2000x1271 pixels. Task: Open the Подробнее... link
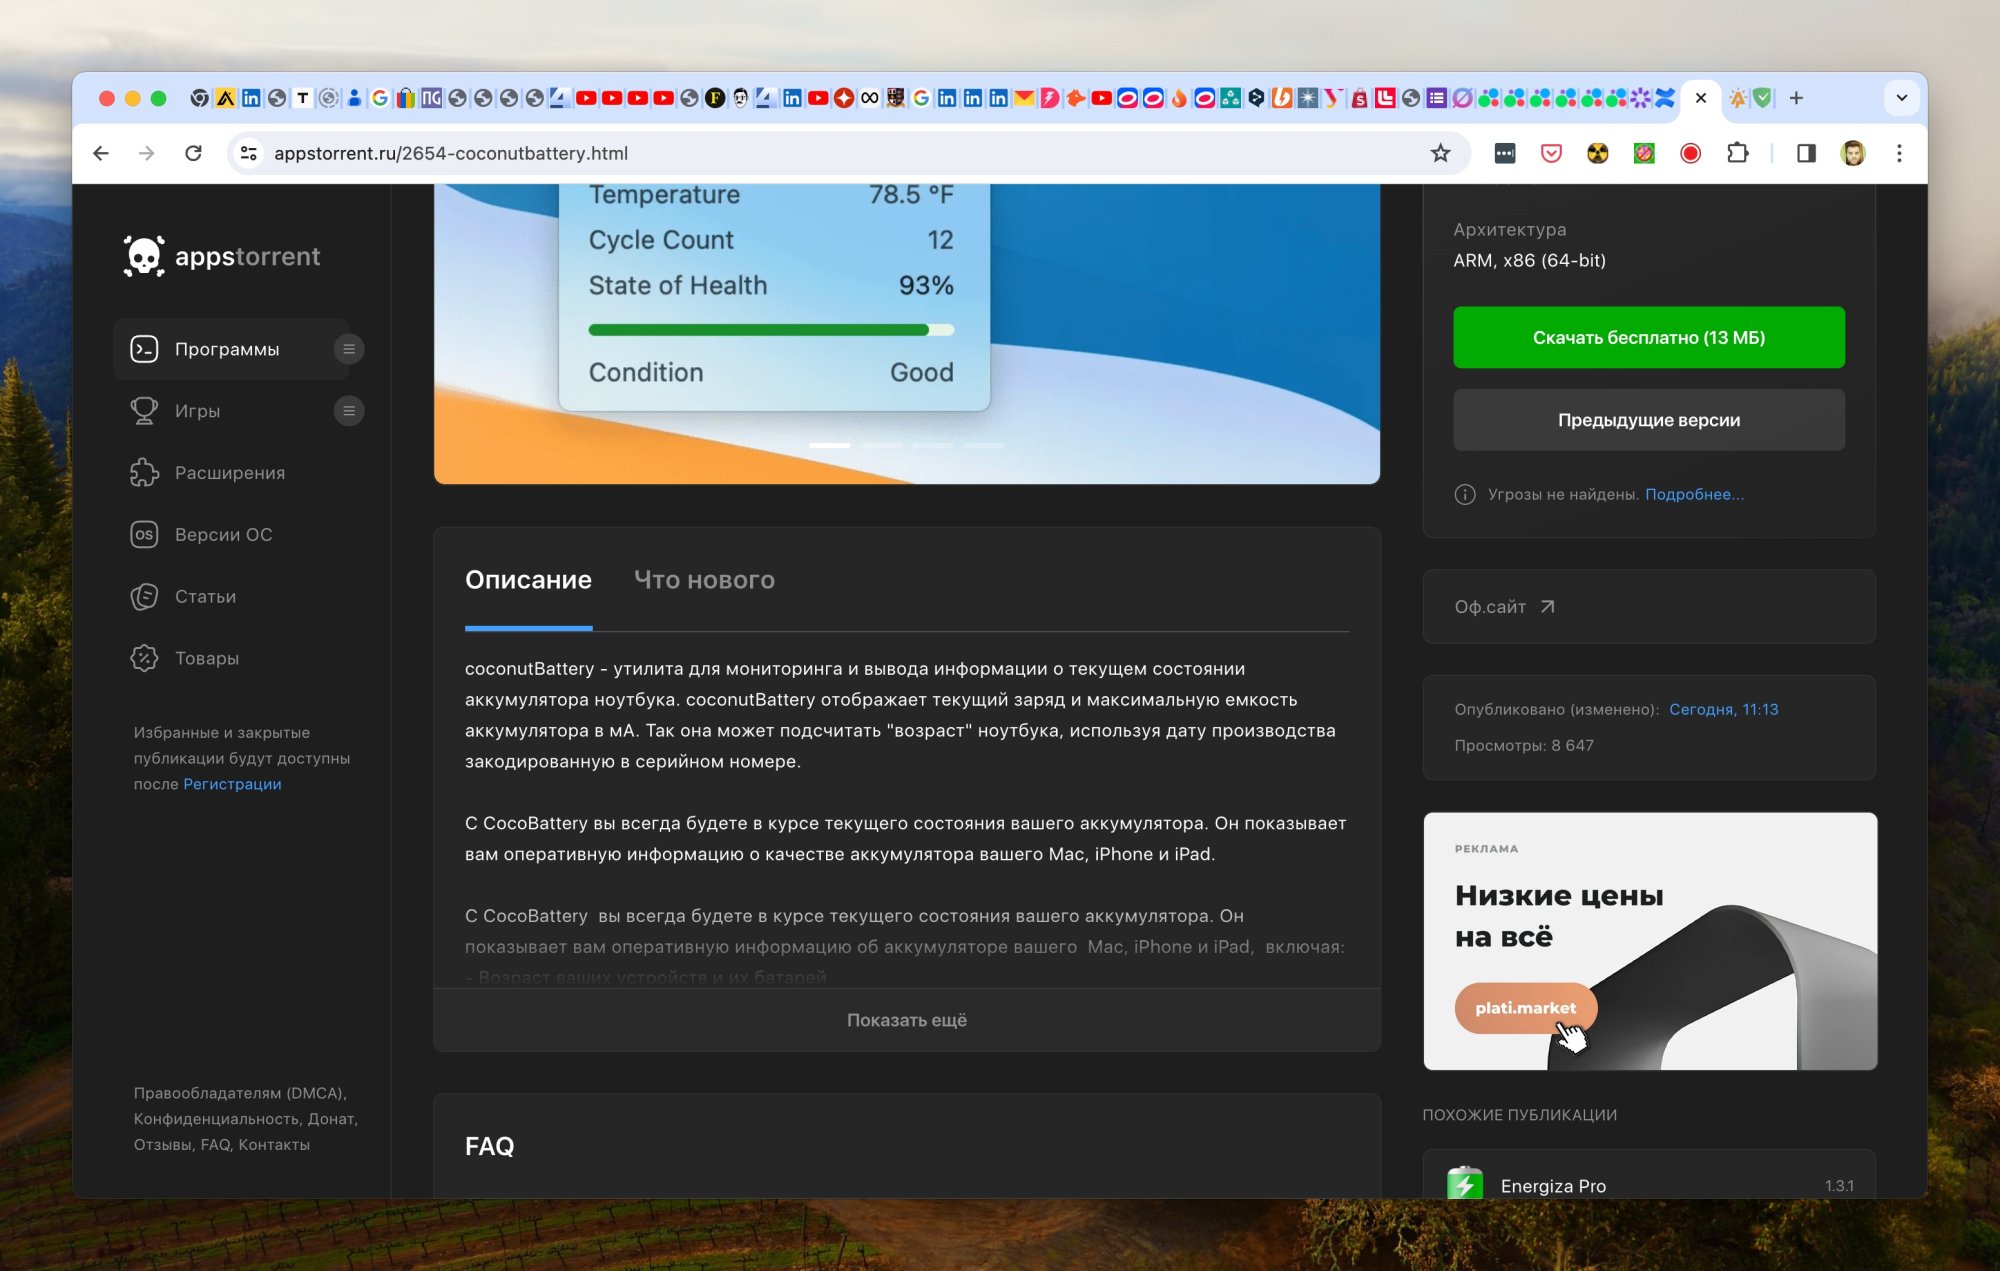pos(1694,495)
